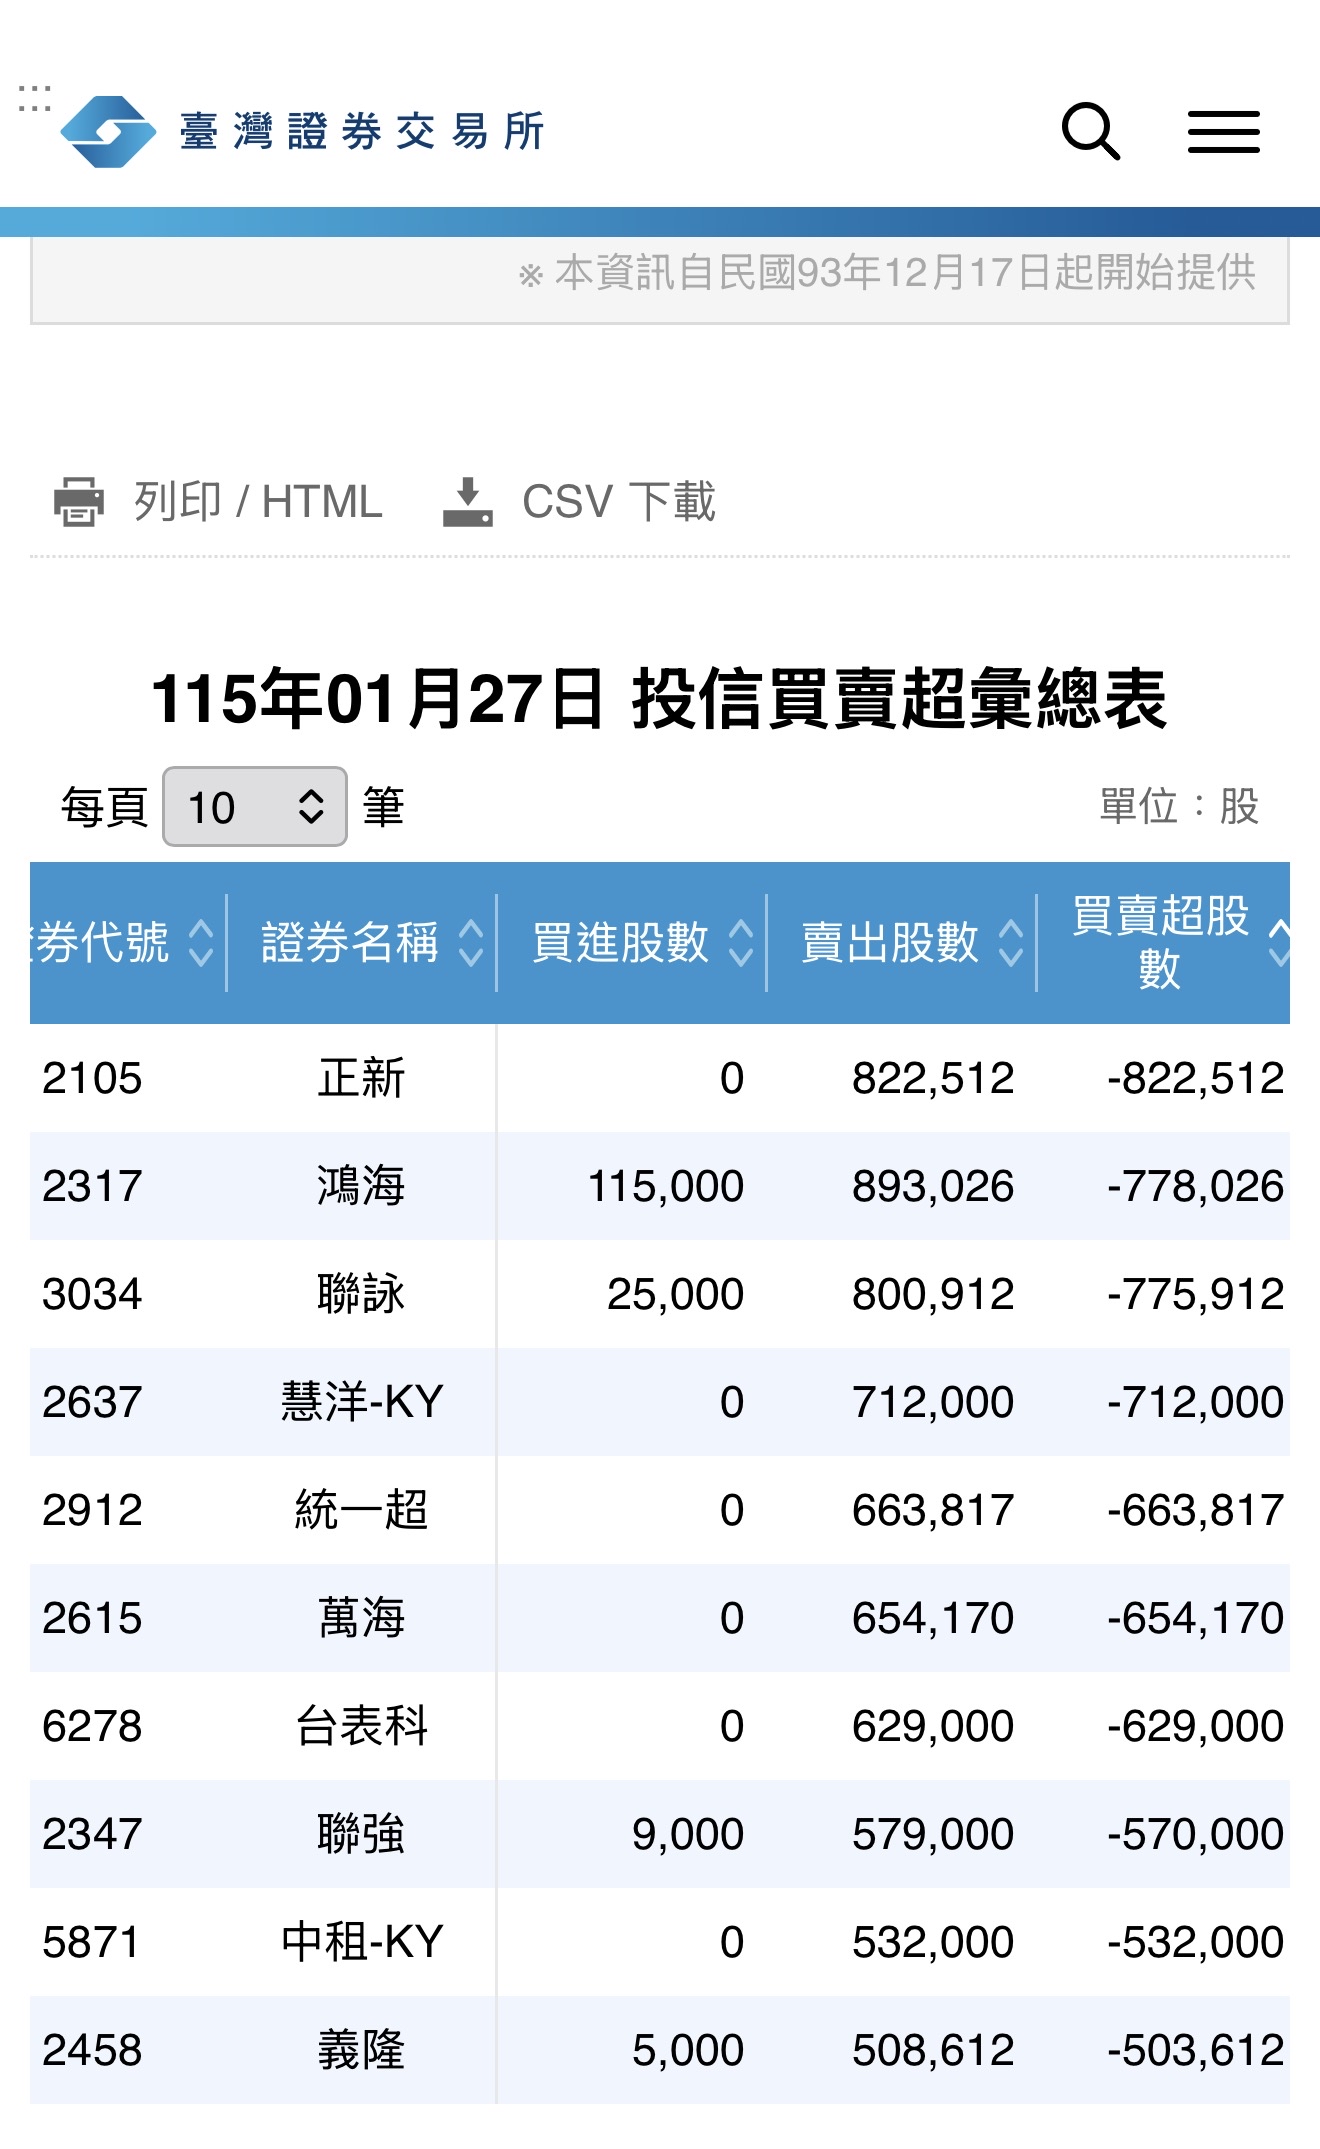Select stock name 正新
This screenshot has height=2149, width=1320.
(x=361, y=1078)
